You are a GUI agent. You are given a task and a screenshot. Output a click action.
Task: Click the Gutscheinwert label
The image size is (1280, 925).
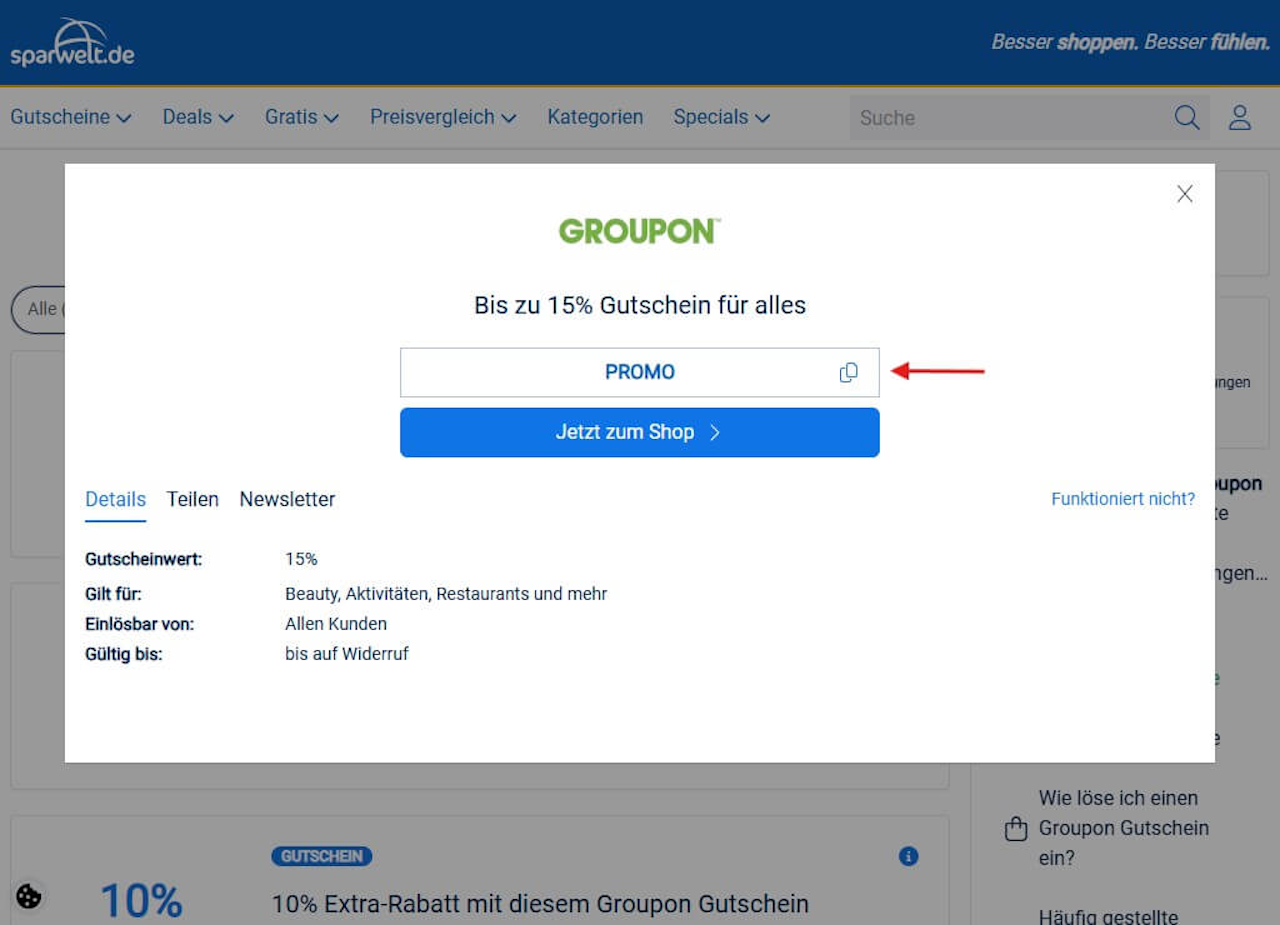143,559
